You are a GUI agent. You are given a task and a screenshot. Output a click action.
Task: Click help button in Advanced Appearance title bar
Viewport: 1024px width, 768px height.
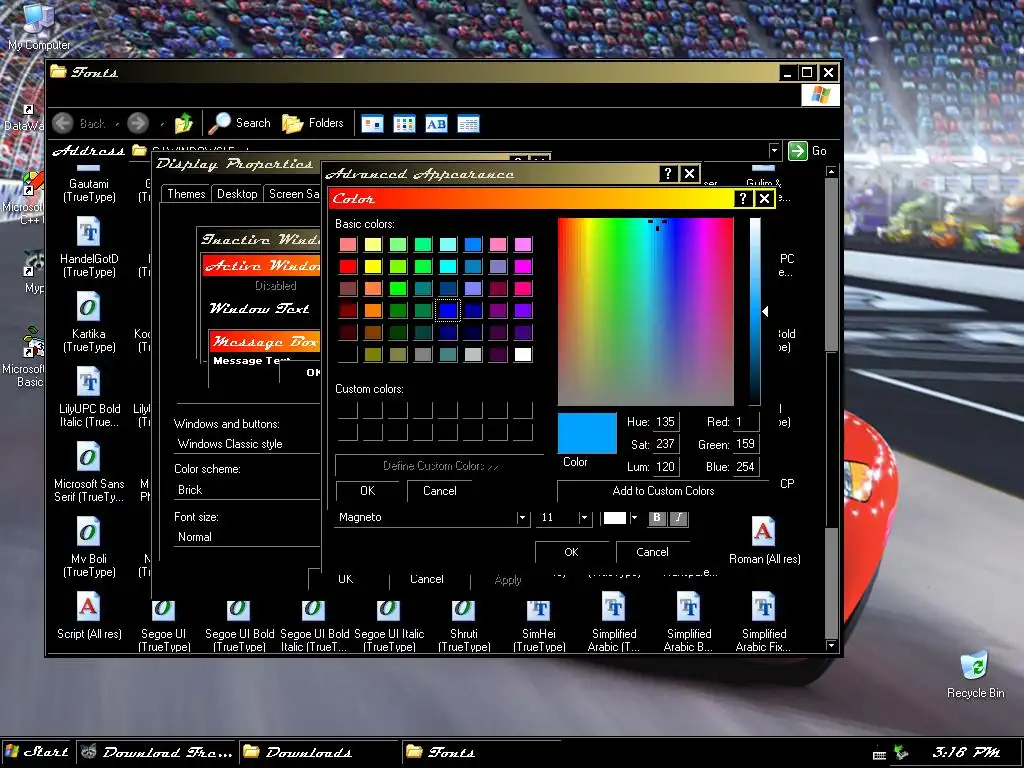click(x=667, y=174)
